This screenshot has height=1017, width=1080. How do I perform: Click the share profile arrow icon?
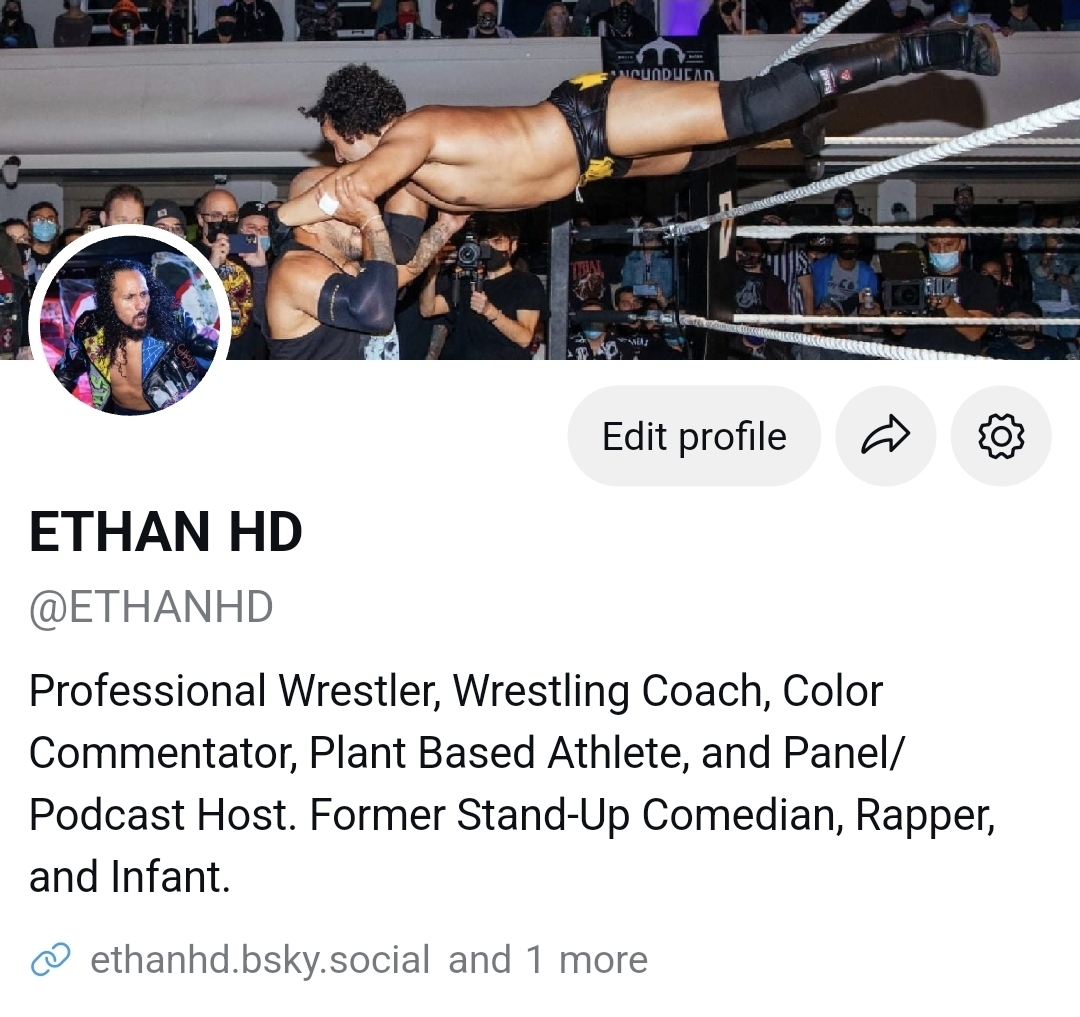885,436
